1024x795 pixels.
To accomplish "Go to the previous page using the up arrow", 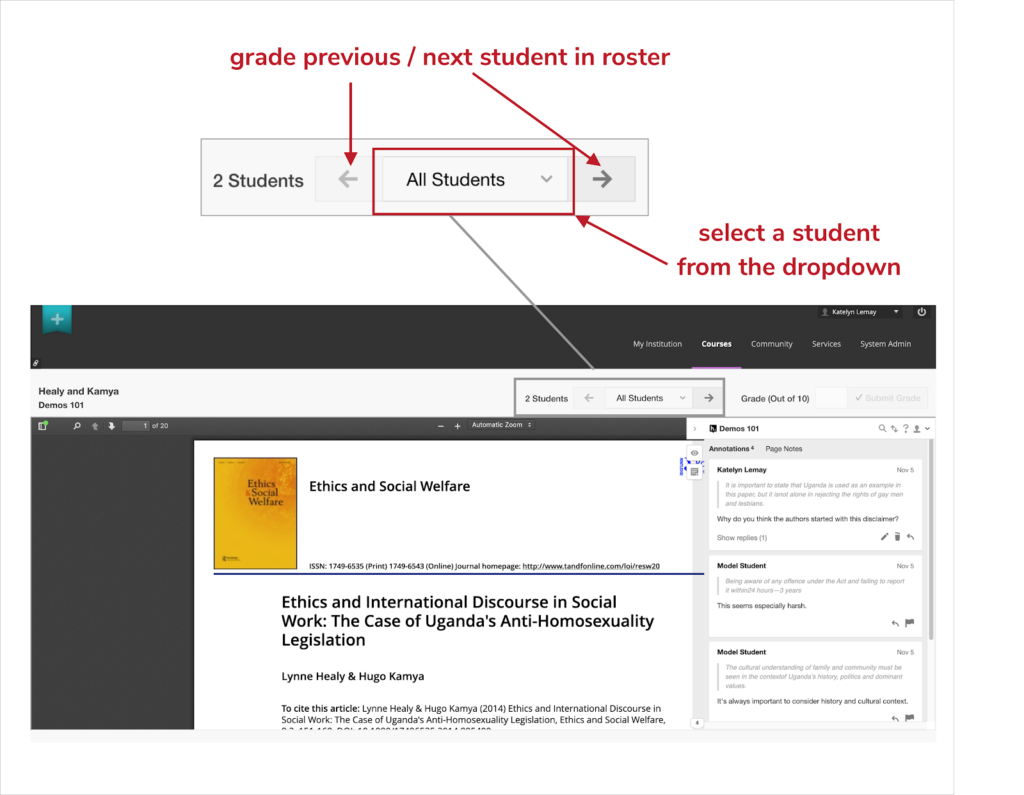I will tap(94, 424).
